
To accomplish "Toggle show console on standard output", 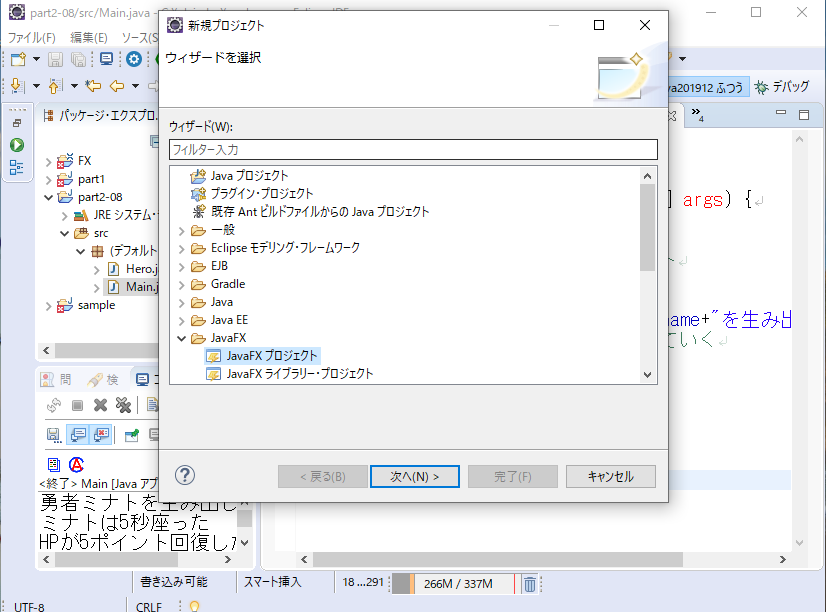I will 78,435.
